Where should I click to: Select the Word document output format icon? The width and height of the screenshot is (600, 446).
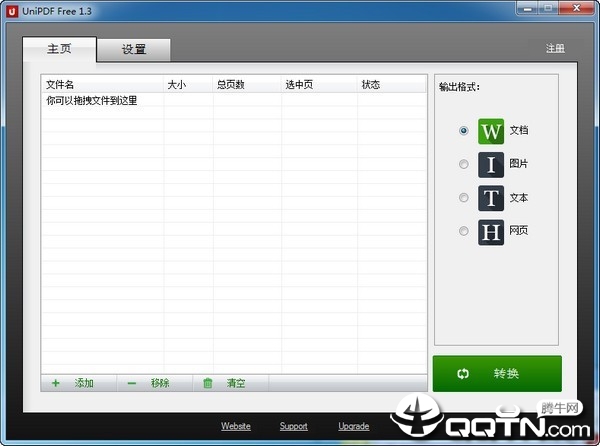[x=491, y=131]
